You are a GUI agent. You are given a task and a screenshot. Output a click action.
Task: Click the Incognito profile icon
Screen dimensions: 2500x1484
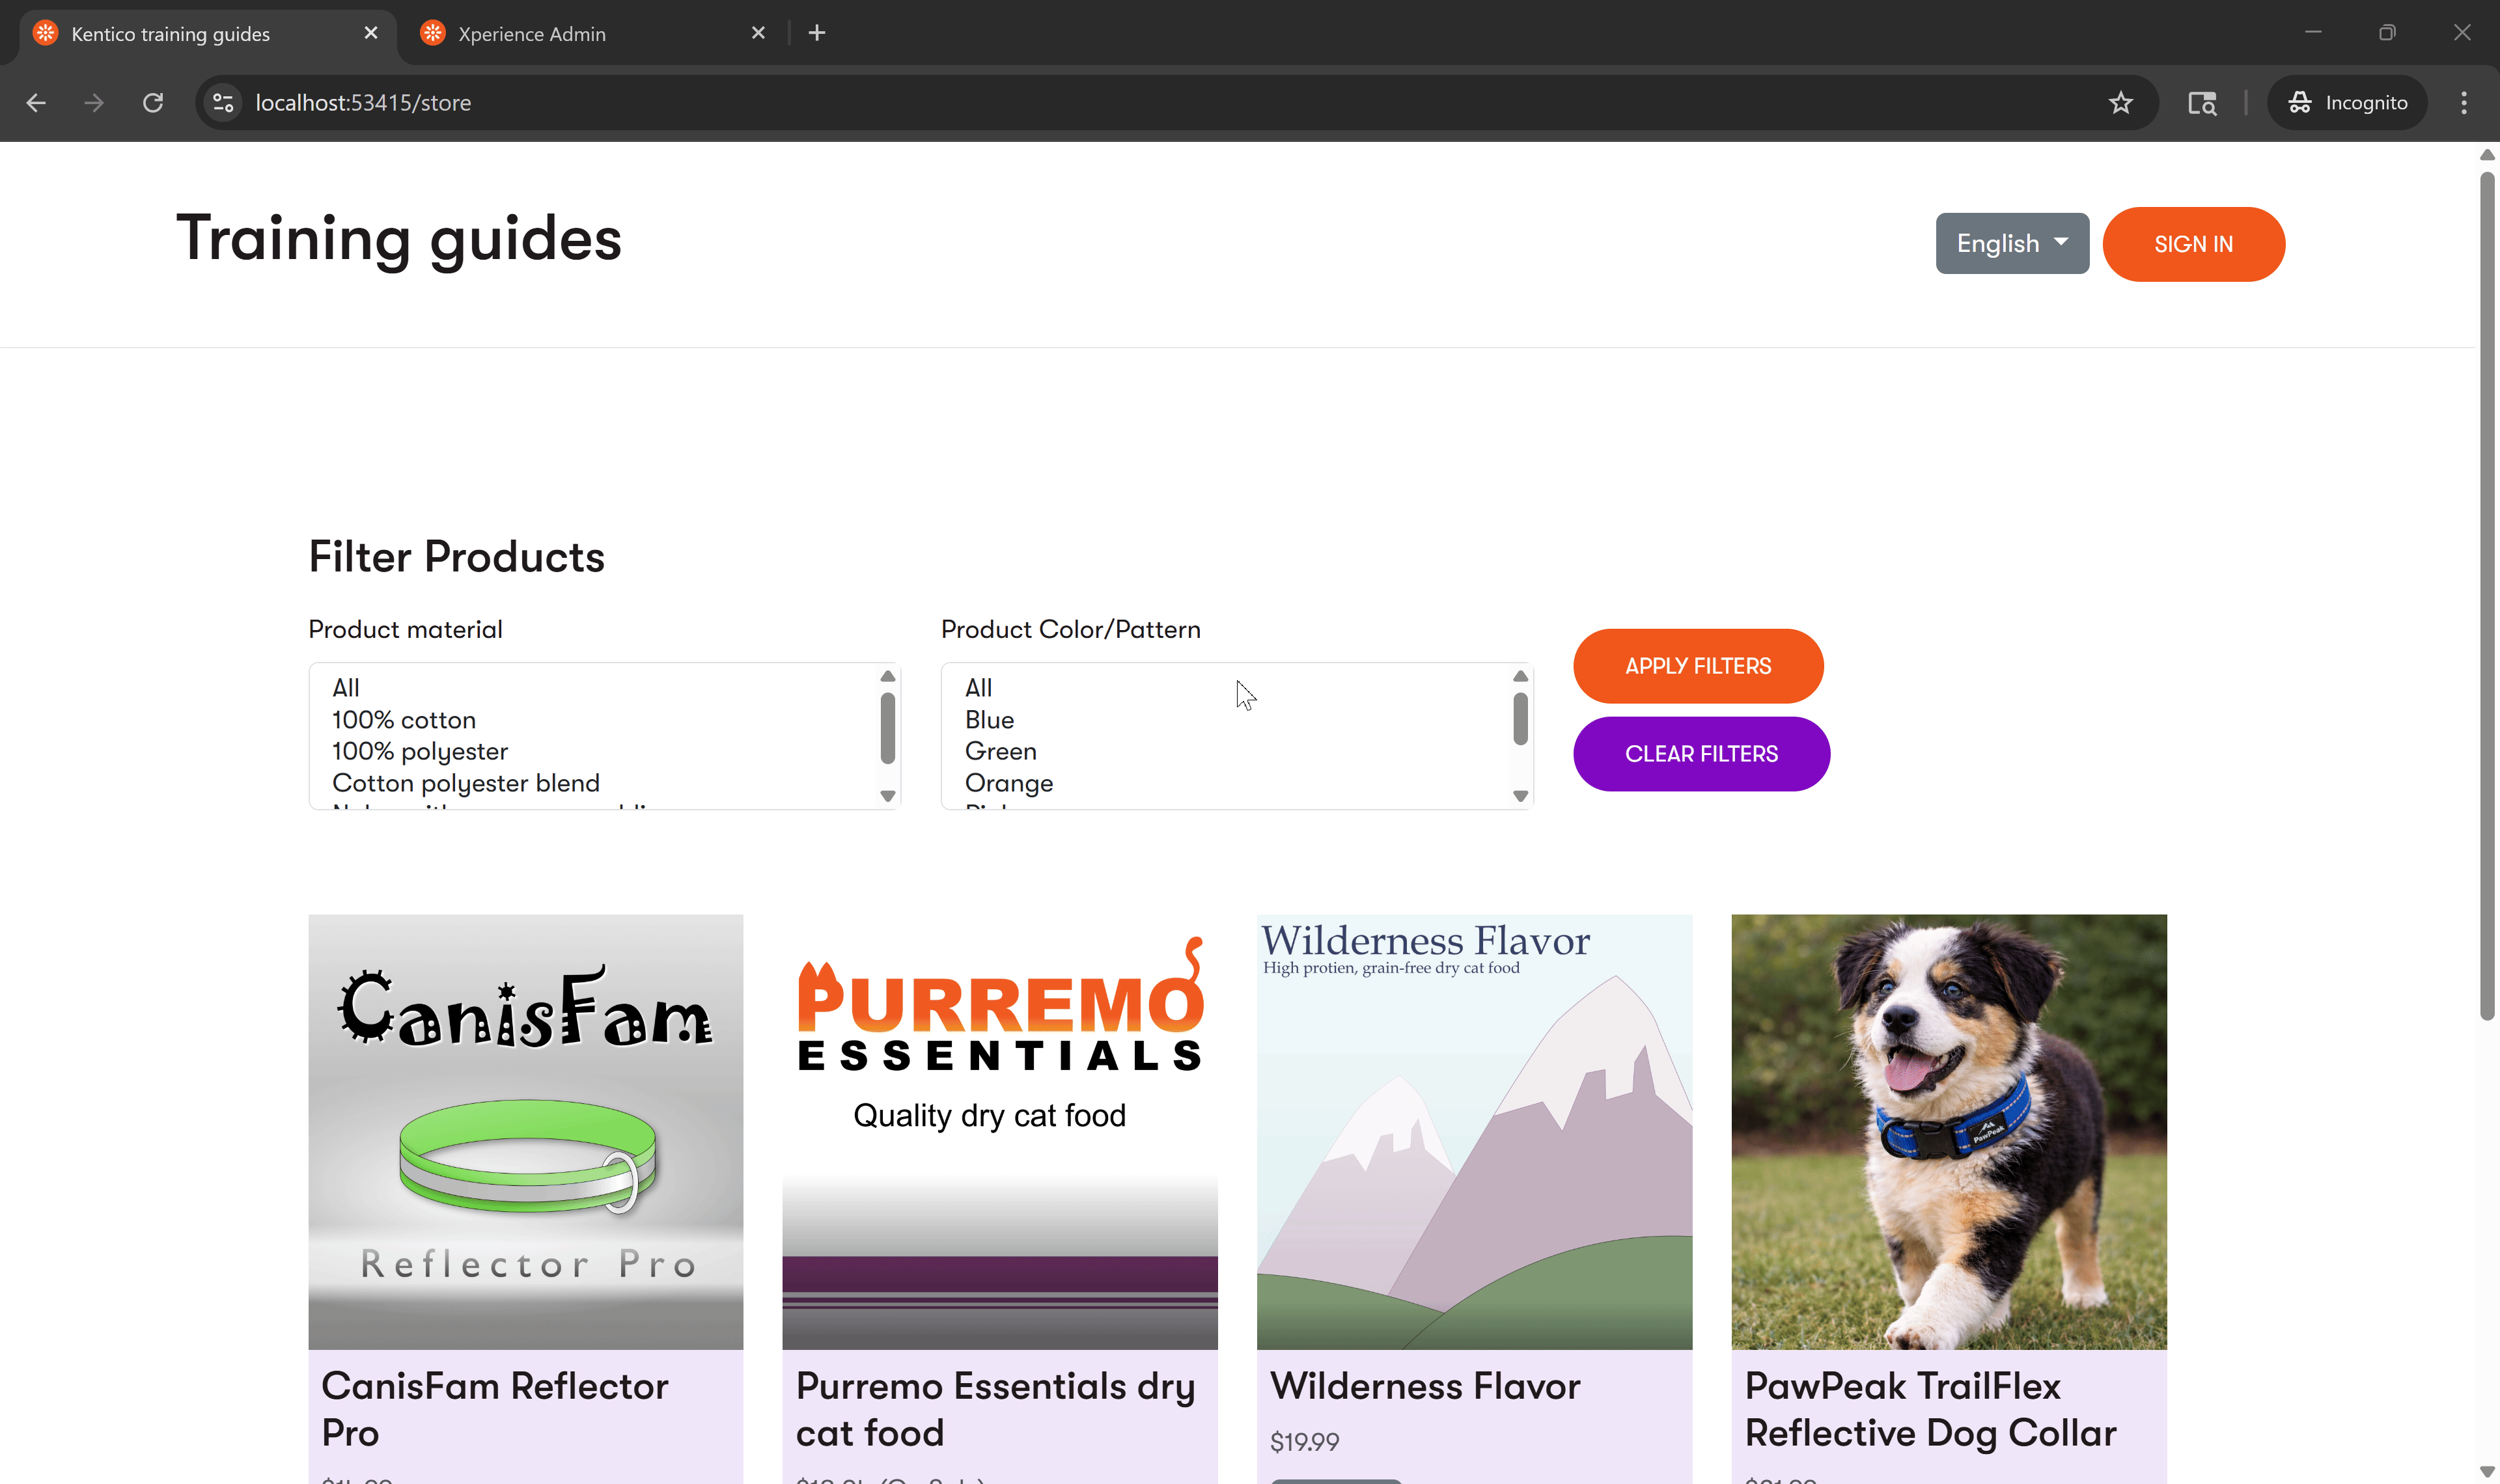2299,102
